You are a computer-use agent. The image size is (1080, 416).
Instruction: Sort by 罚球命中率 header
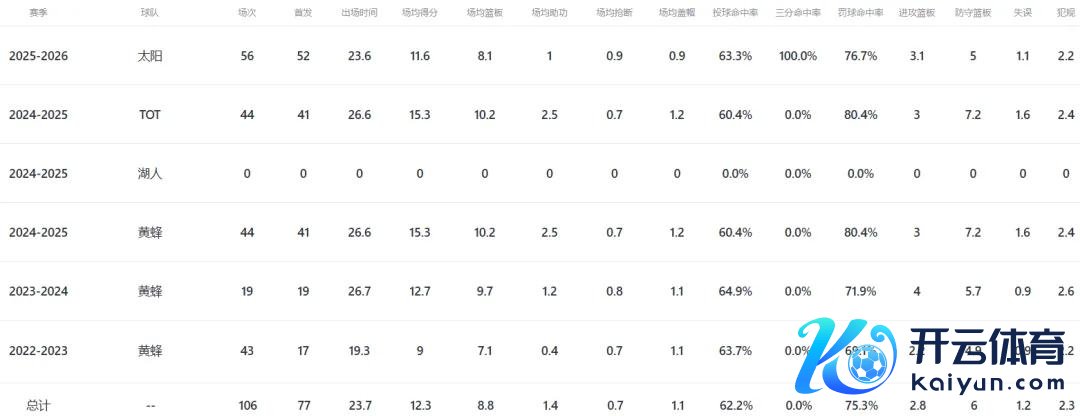(x=861, y=14)
